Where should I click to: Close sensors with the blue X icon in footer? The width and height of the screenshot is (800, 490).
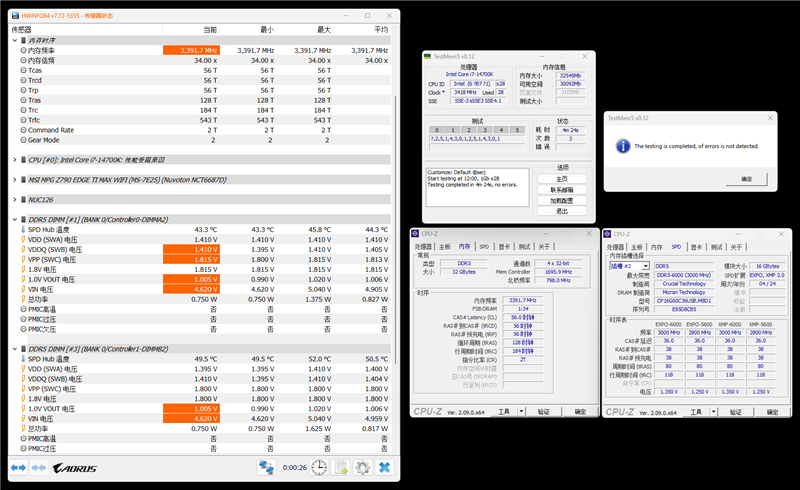point(385,468)
